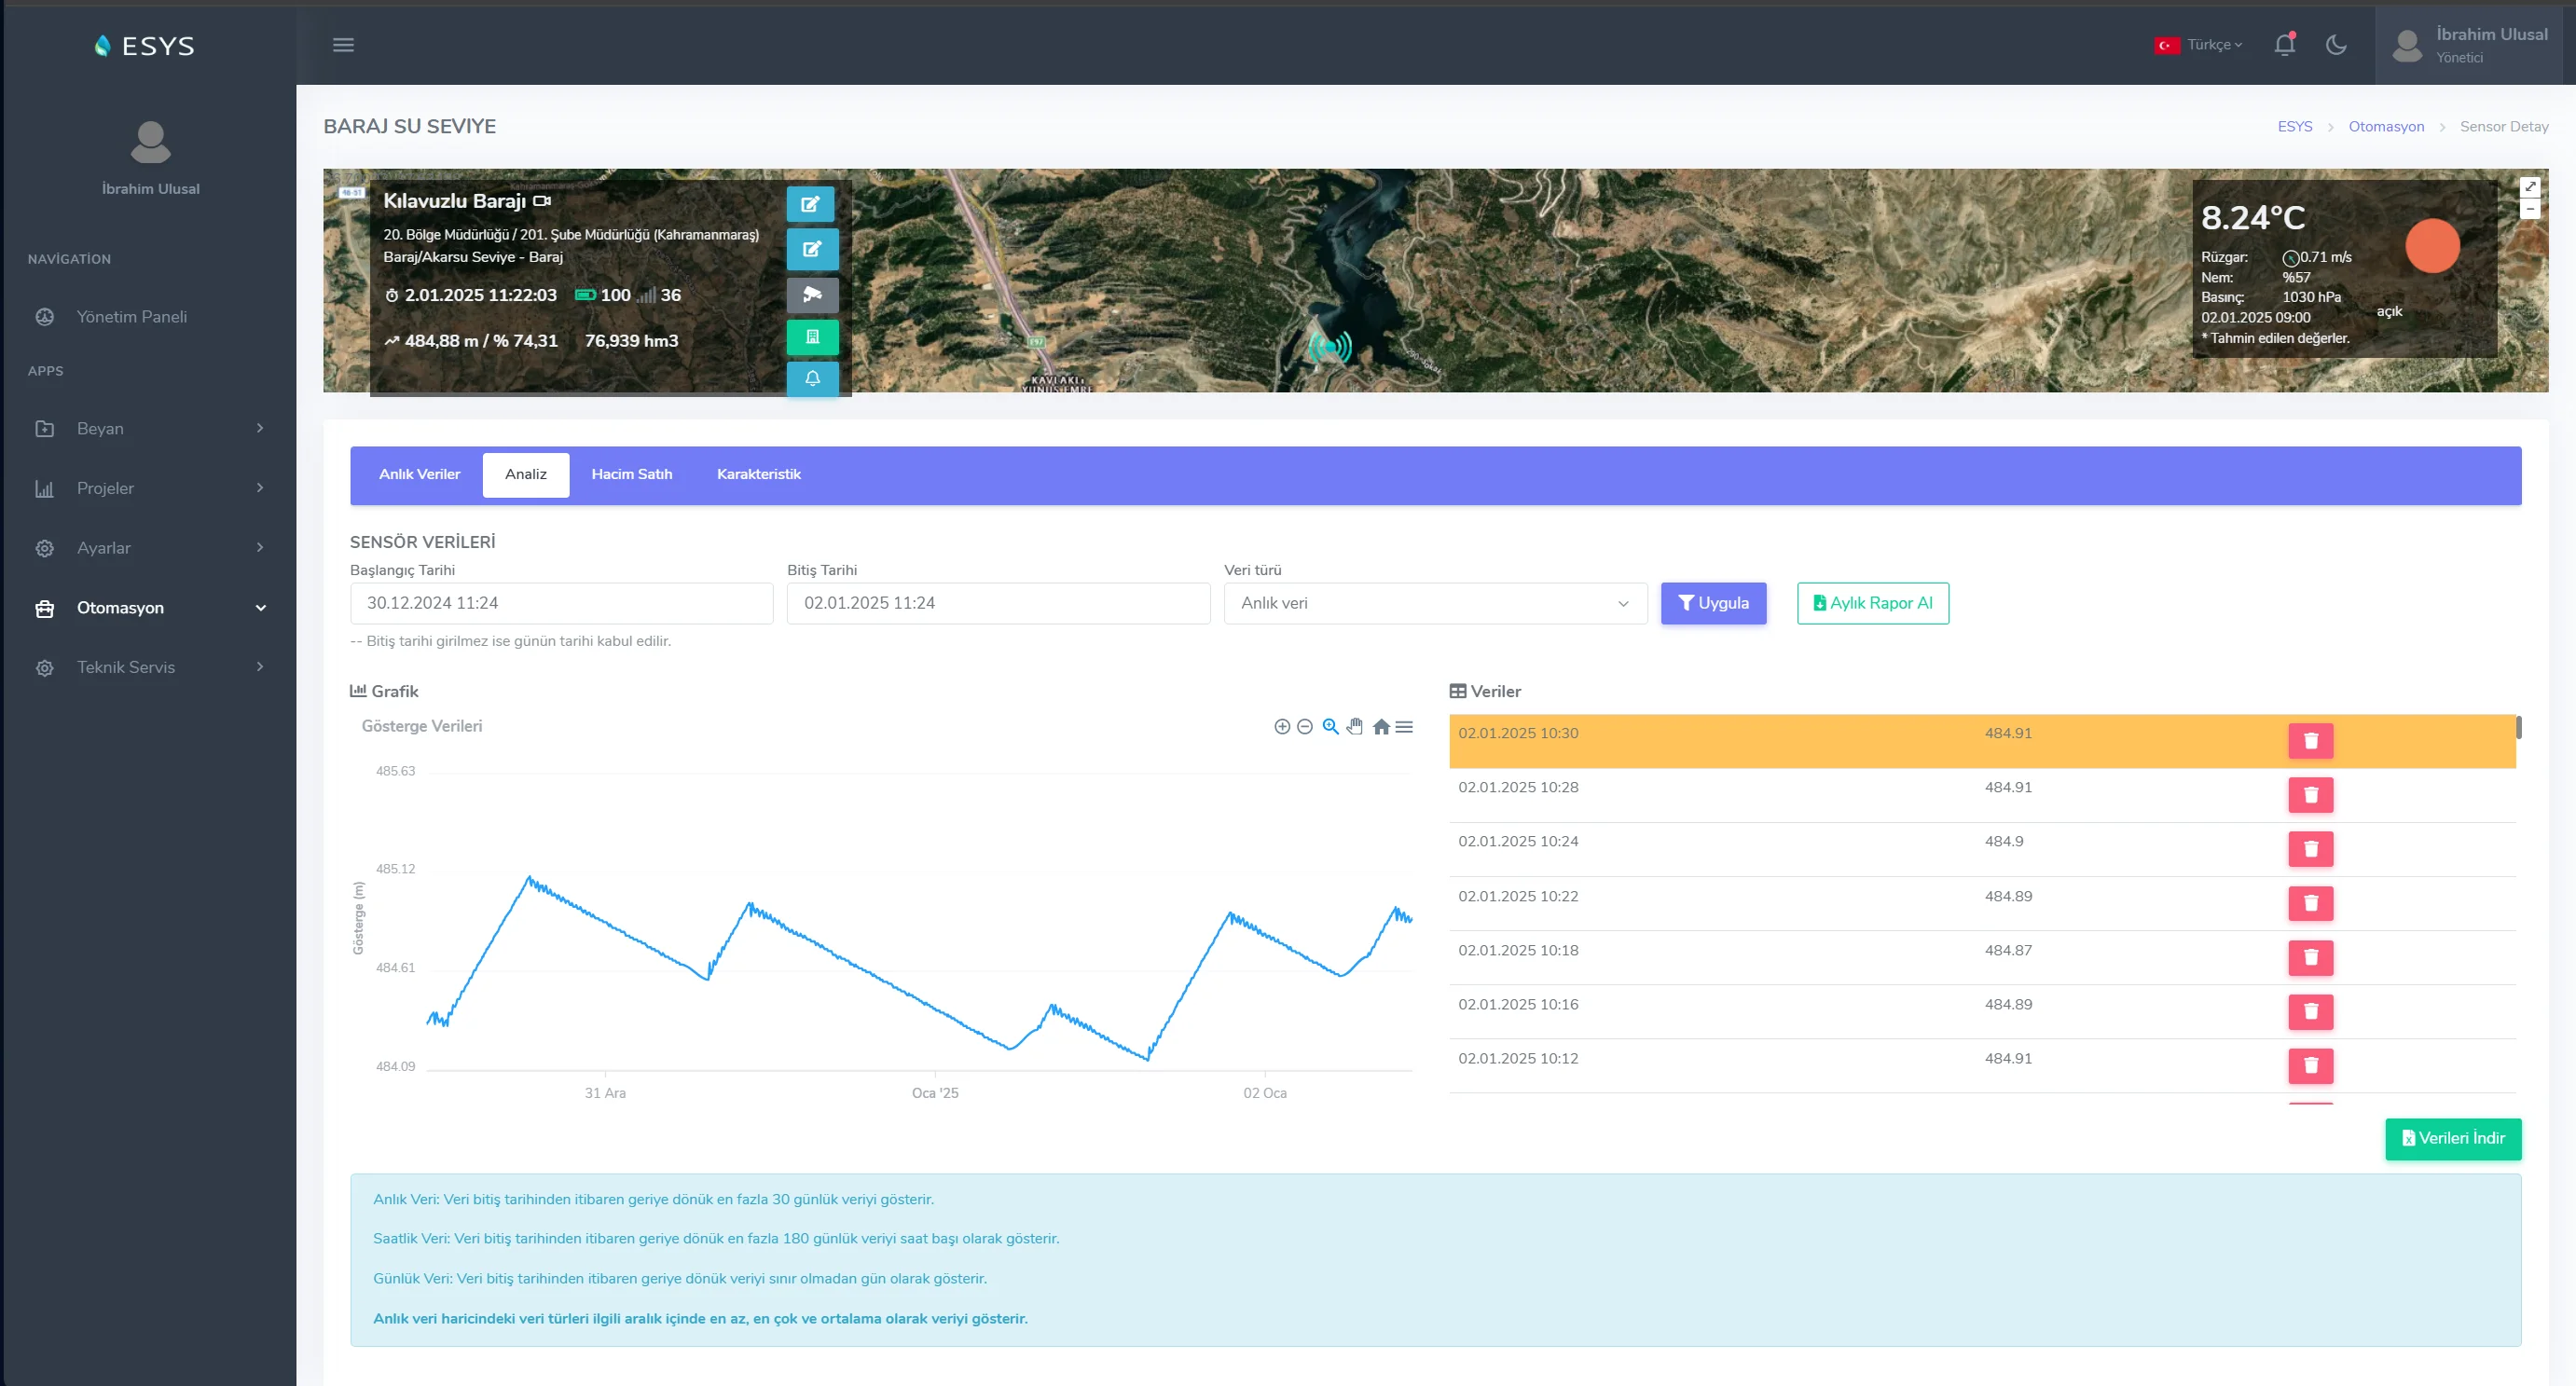
Task: Reset chart zoom with home icon
Action: coord(1381,727)
